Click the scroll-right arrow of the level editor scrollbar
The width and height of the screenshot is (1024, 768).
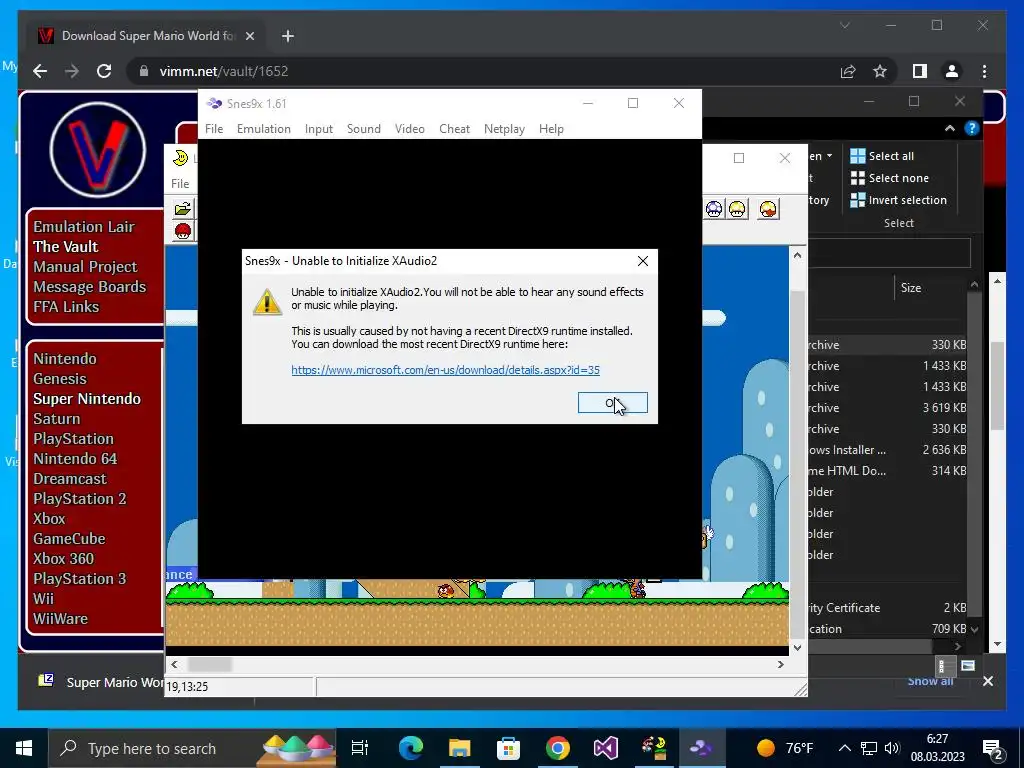[x=780, y=664]
